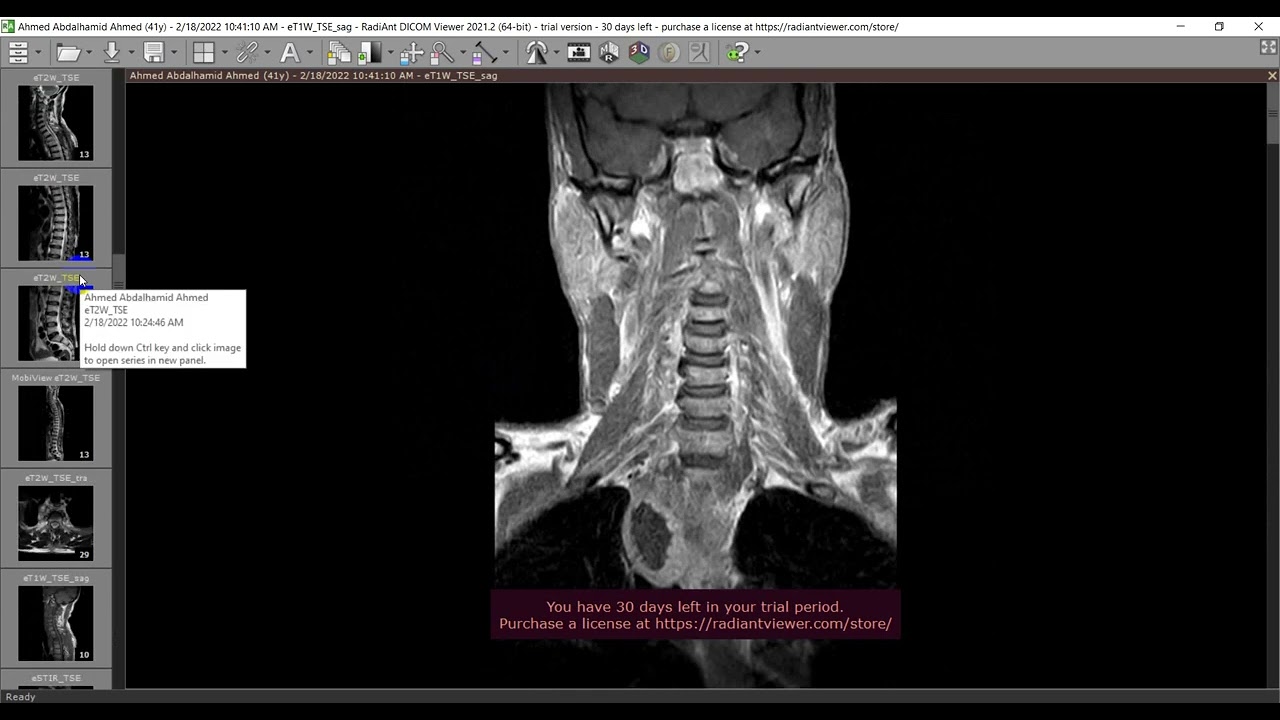Open the series list panel icon

pyautogui.click(x=18, y=52)
